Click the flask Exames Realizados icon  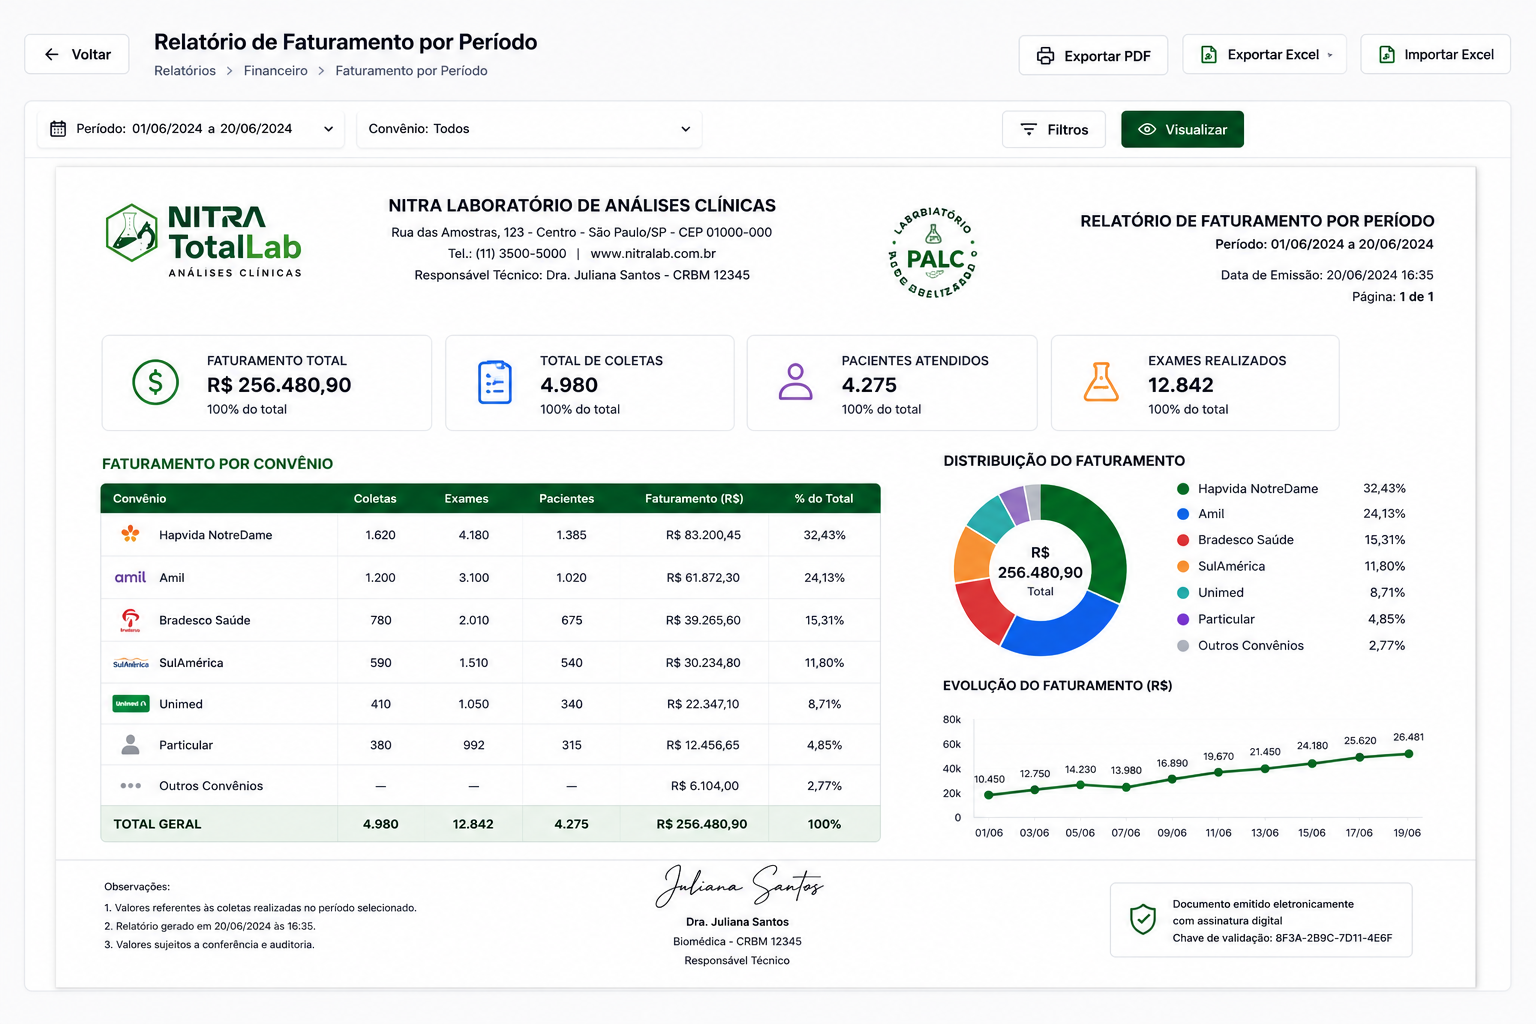tap(1101, 382)
